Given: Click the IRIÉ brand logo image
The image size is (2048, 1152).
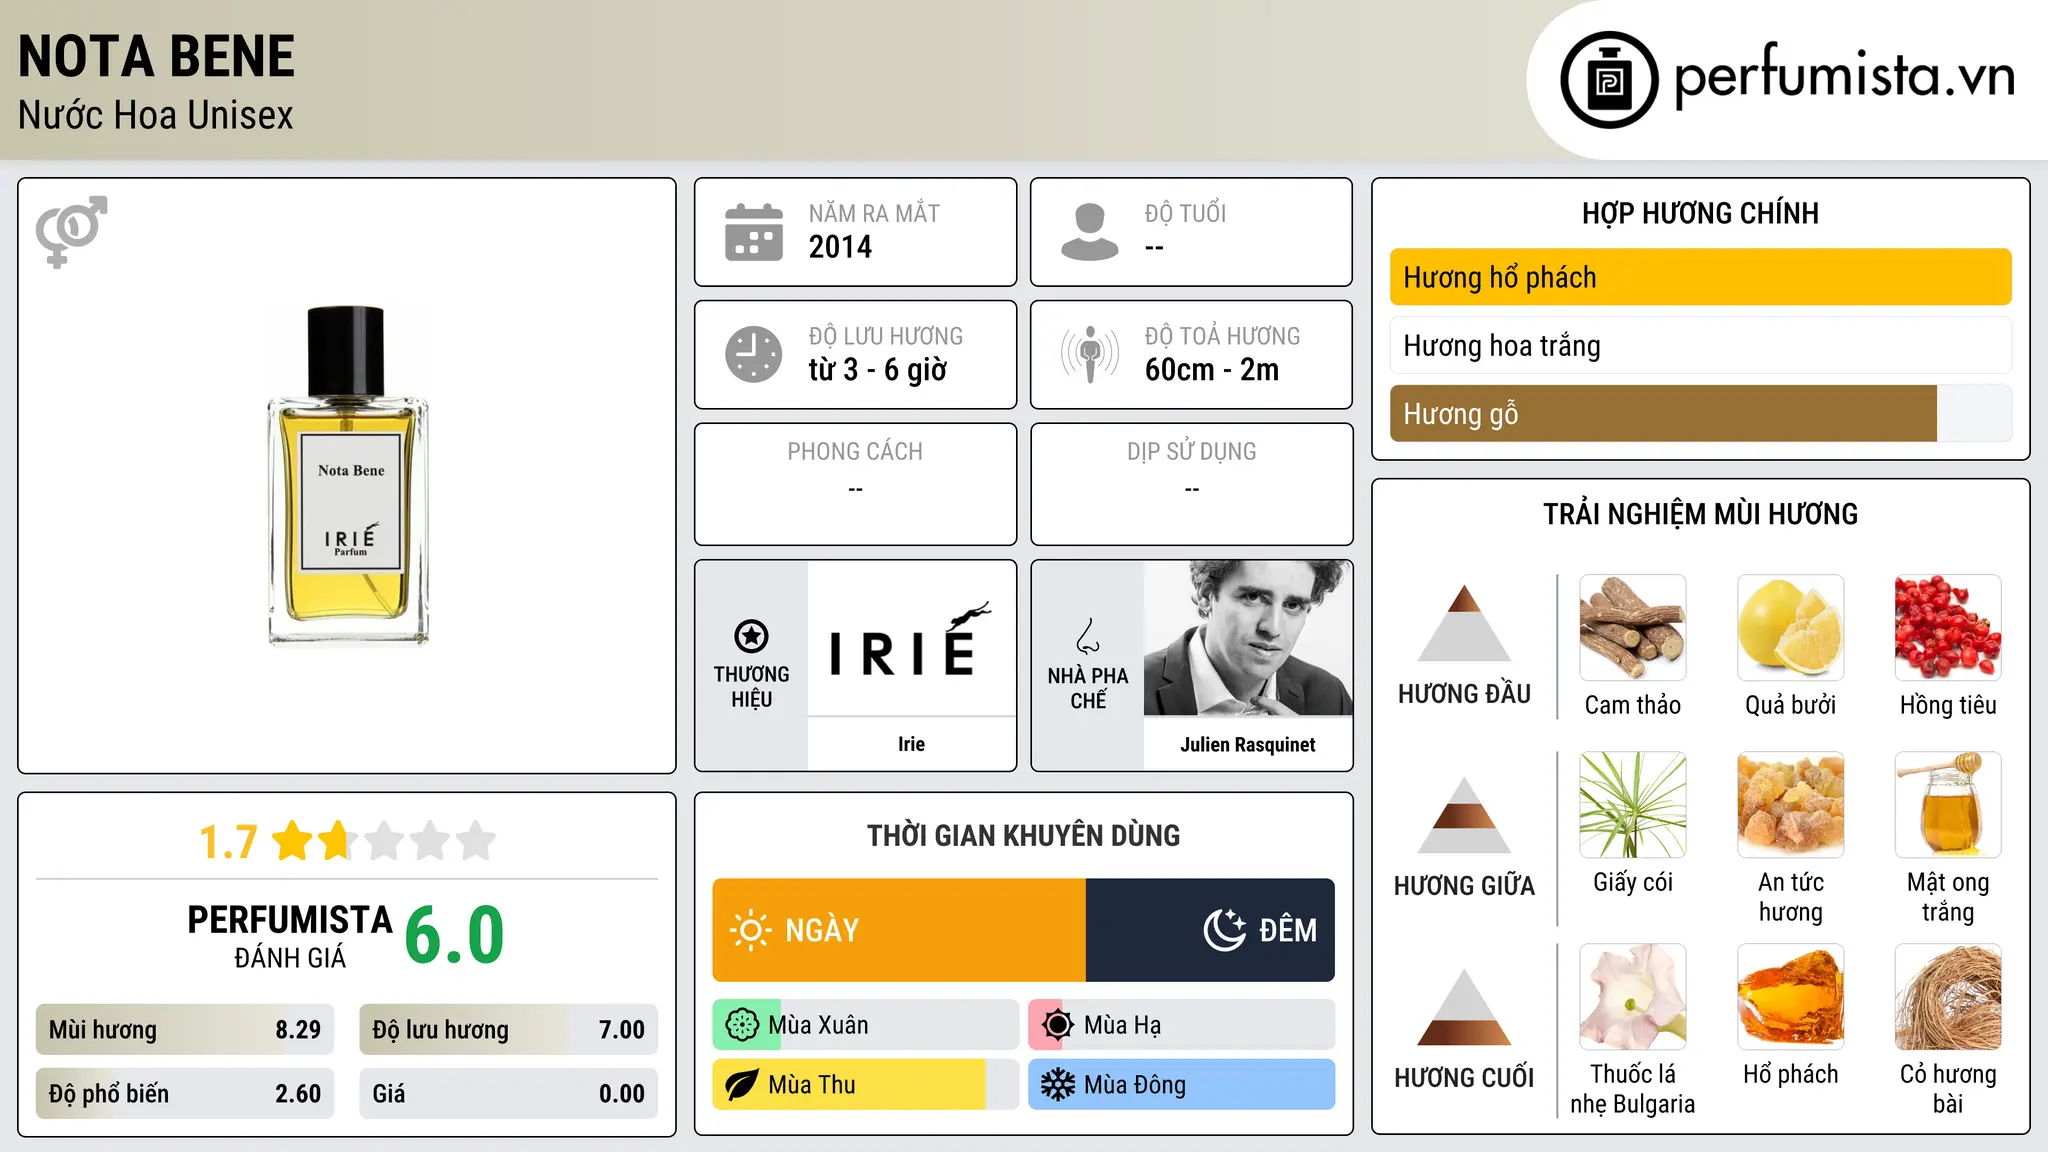Looking at the screenshot, I should point(911,638).
